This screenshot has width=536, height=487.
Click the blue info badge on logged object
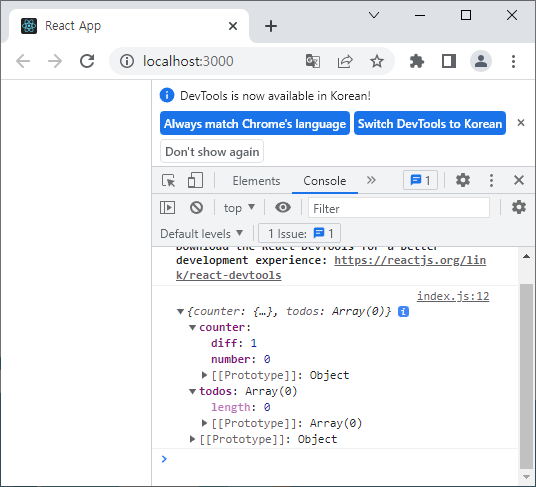(x=403, y=312)
